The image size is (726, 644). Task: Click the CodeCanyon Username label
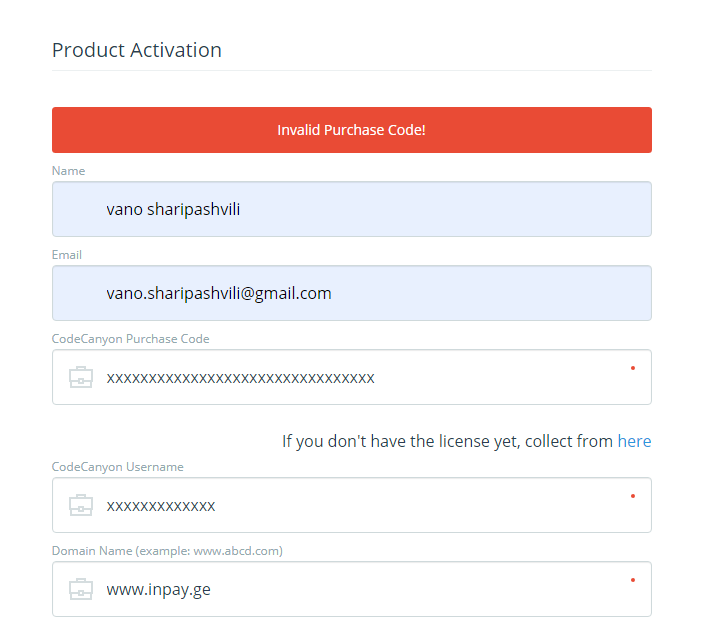[117, 467]
